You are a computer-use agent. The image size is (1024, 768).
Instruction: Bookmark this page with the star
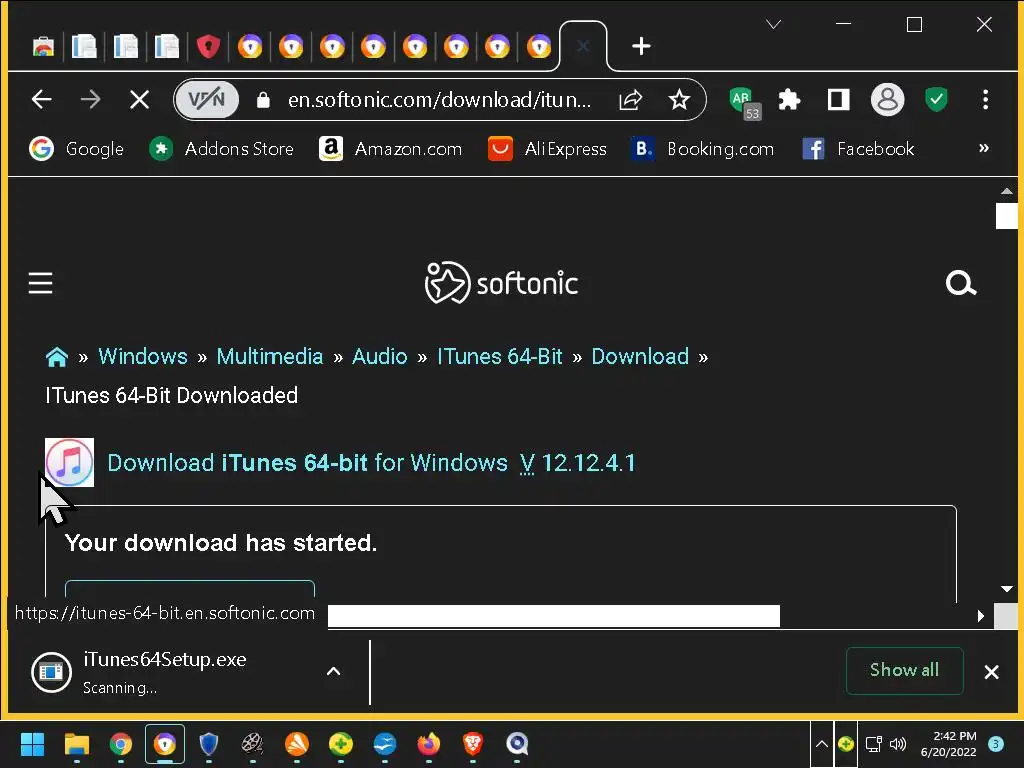click(x=679, y=100)
